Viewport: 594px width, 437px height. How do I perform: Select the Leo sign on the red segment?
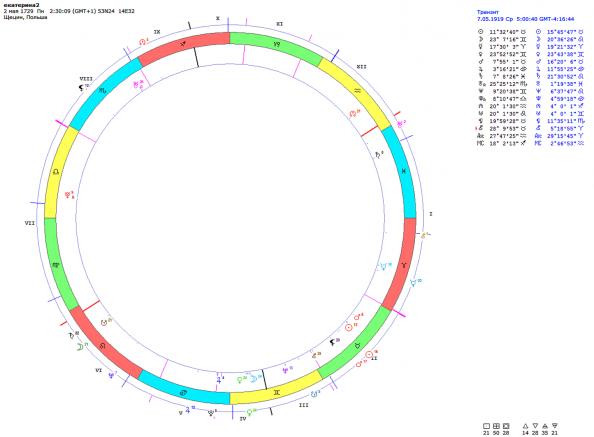(102, 346)
